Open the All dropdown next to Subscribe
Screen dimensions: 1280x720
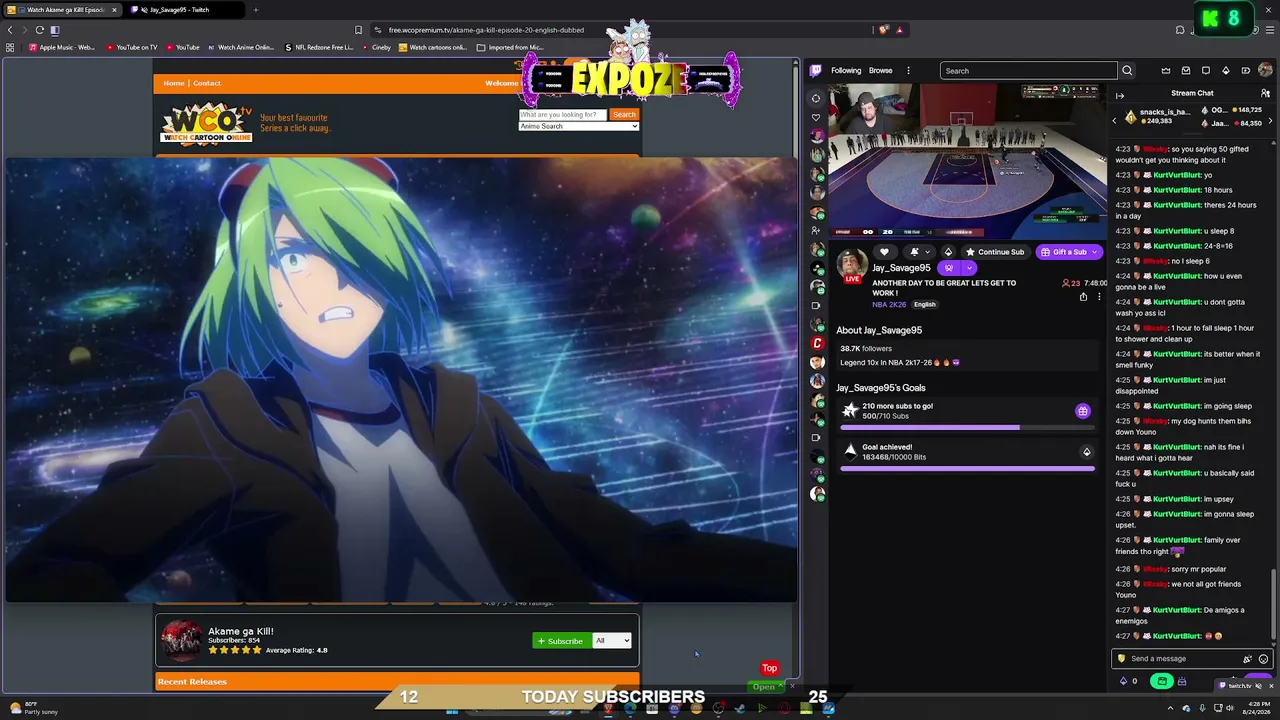tap(612, 641)
